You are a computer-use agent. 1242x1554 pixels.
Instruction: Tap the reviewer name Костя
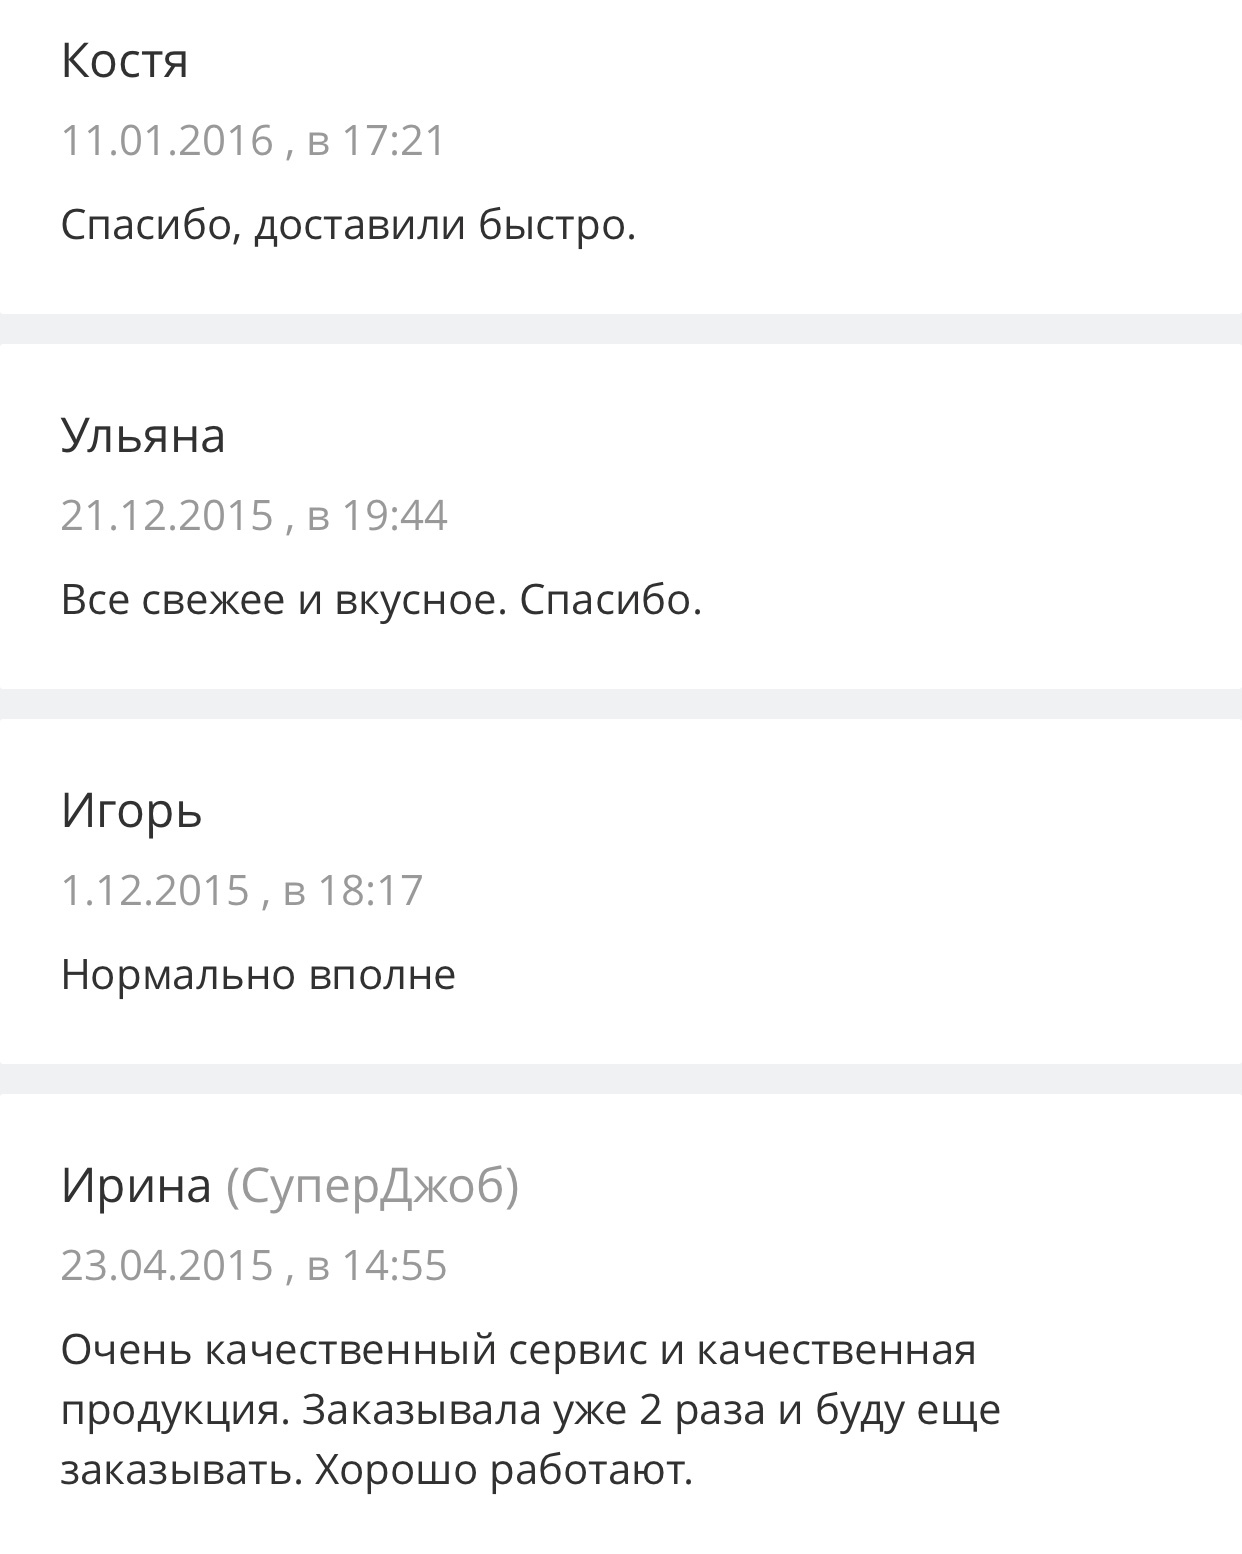point(124,62)
